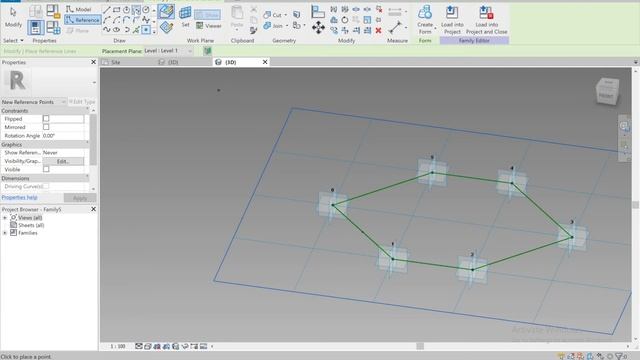The image size is (640, 360).
Task: Select Sheets (all) in the Project Browser
Action: [31, 225]
